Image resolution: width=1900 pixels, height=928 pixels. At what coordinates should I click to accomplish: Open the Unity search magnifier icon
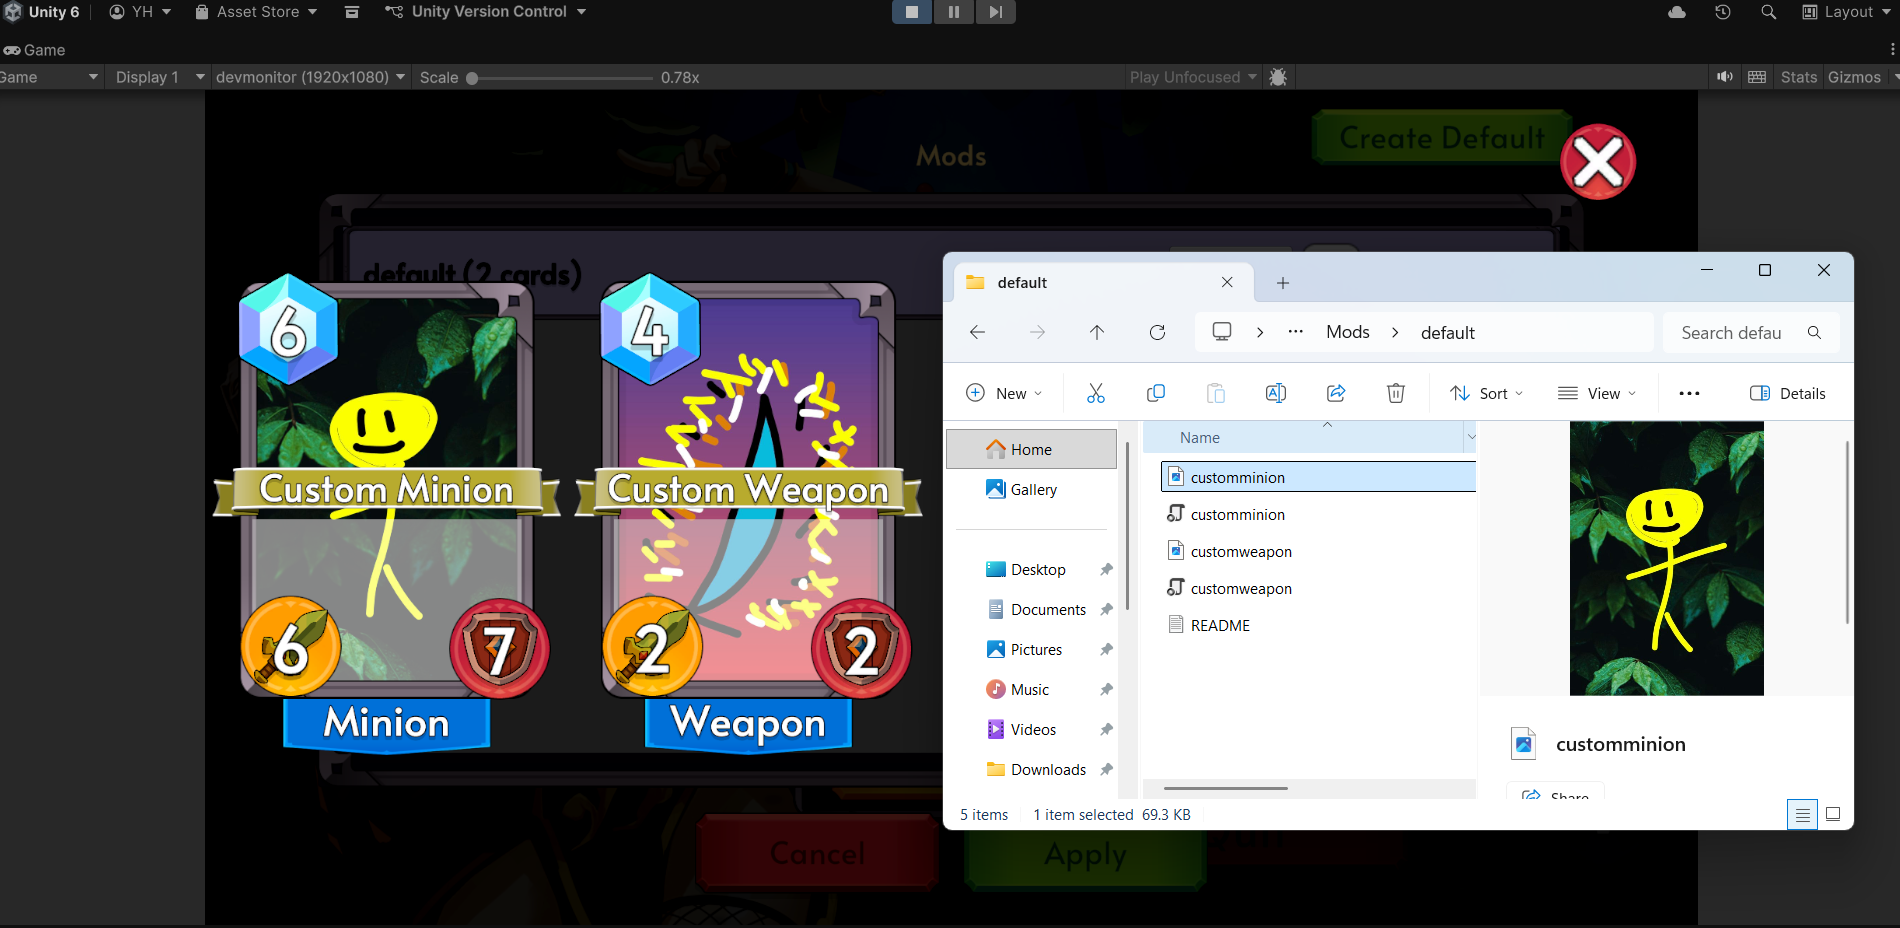1768,12
